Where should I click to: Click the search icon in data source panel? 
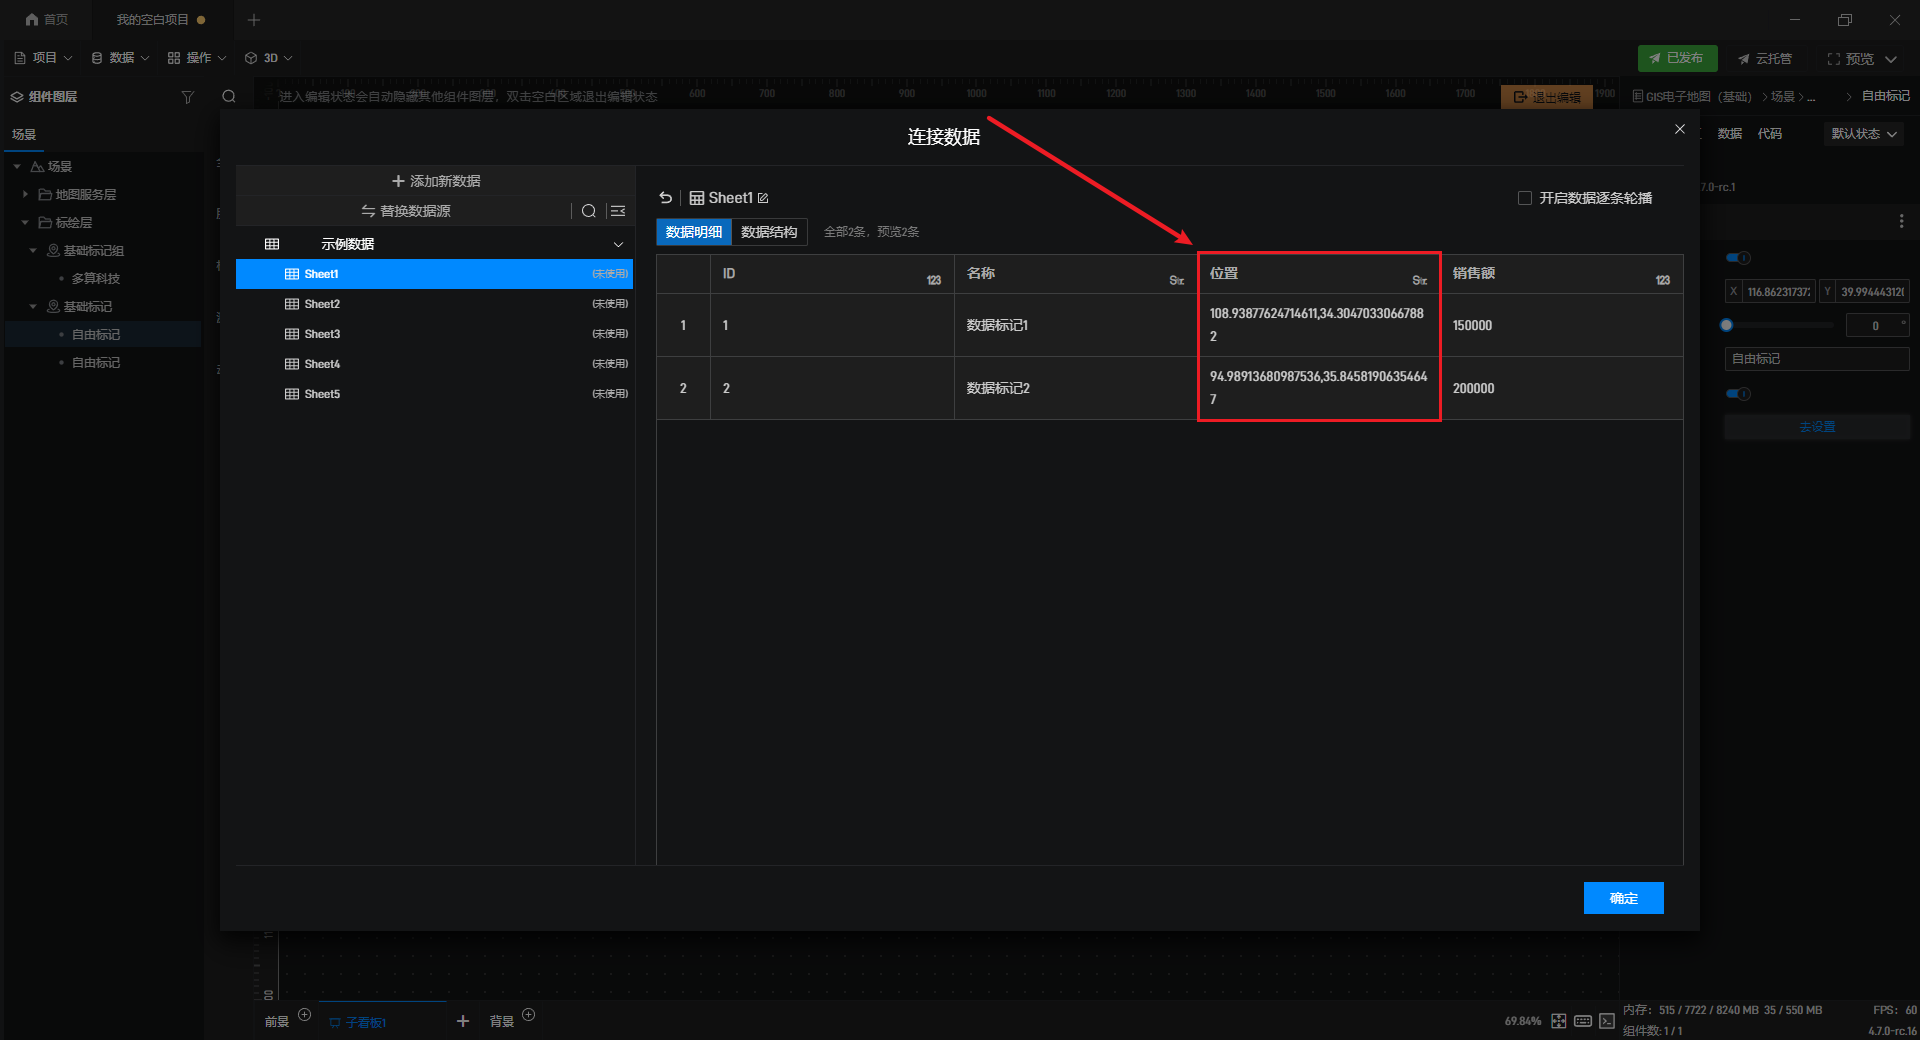[589, 211]
